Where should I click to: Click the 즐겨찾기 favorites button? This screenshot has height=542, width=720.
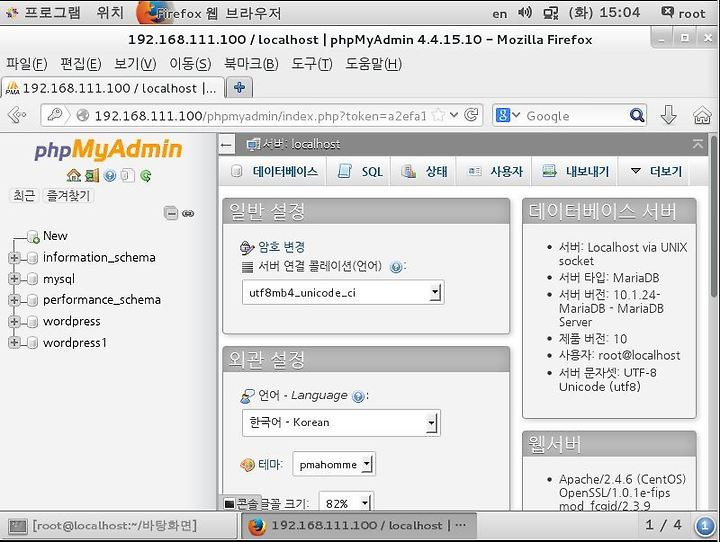coord(68,196)
